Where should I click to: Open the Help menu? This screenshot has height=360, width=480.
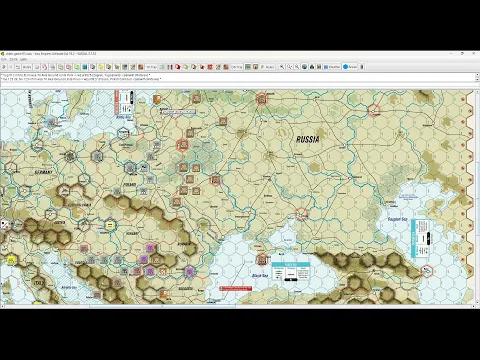(x=23, y=59)
